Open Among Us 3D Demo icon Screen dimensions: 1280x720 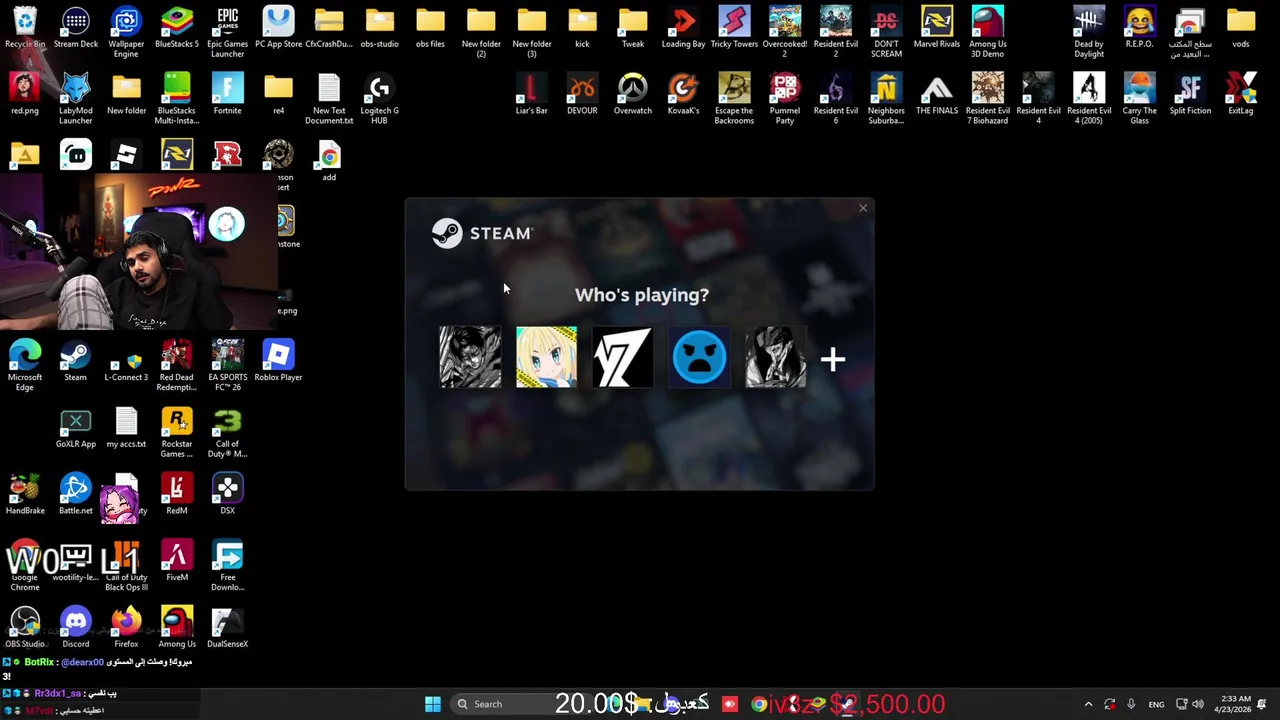(x=987, y=32)
